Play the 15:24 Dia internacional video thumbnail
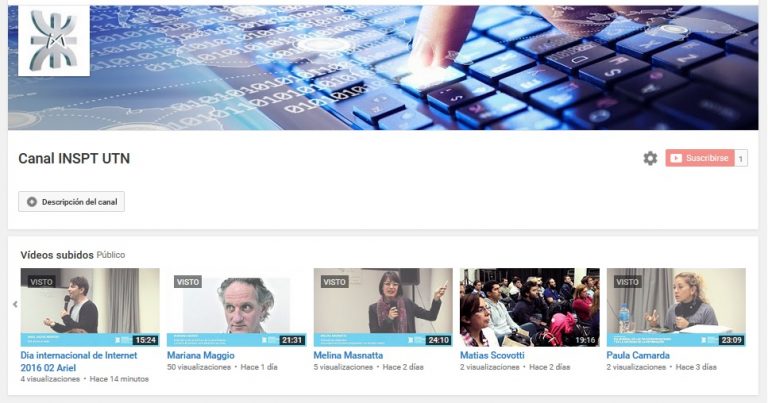768x403 pixels. (x=90, y=306)
